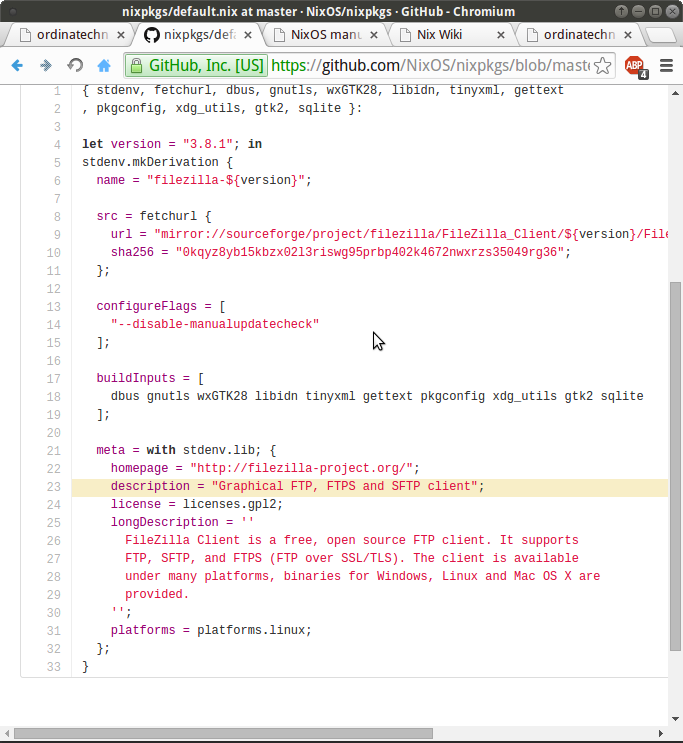Go back with the browser back arrow
Viewport: 683px width, 743px height.
click(x=17, y=65)
